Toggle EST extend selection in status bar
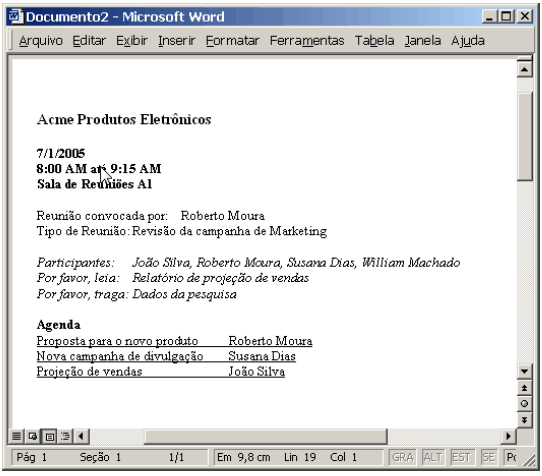This screenshot has width=542, height=476. pos(461,457)
